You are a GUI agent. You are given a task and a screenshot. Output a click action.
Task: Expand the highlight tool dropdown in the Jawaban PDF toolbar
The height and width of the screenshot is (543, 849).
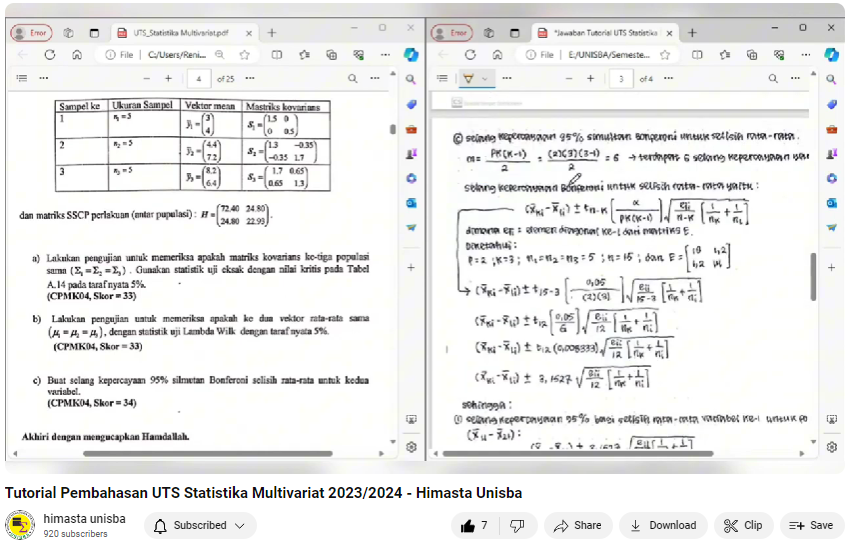coord(486,78)
